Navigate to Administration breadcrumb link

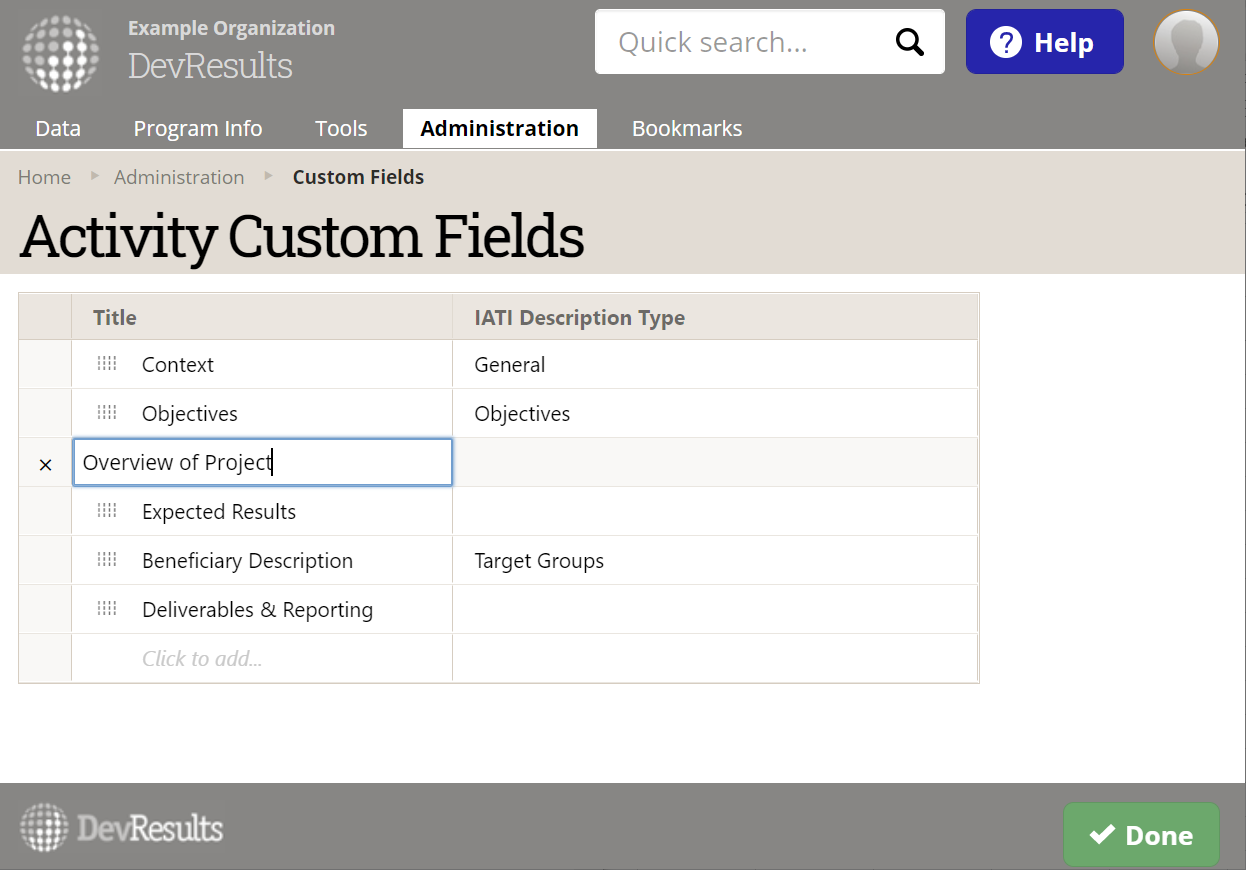(x=179, y=177)
